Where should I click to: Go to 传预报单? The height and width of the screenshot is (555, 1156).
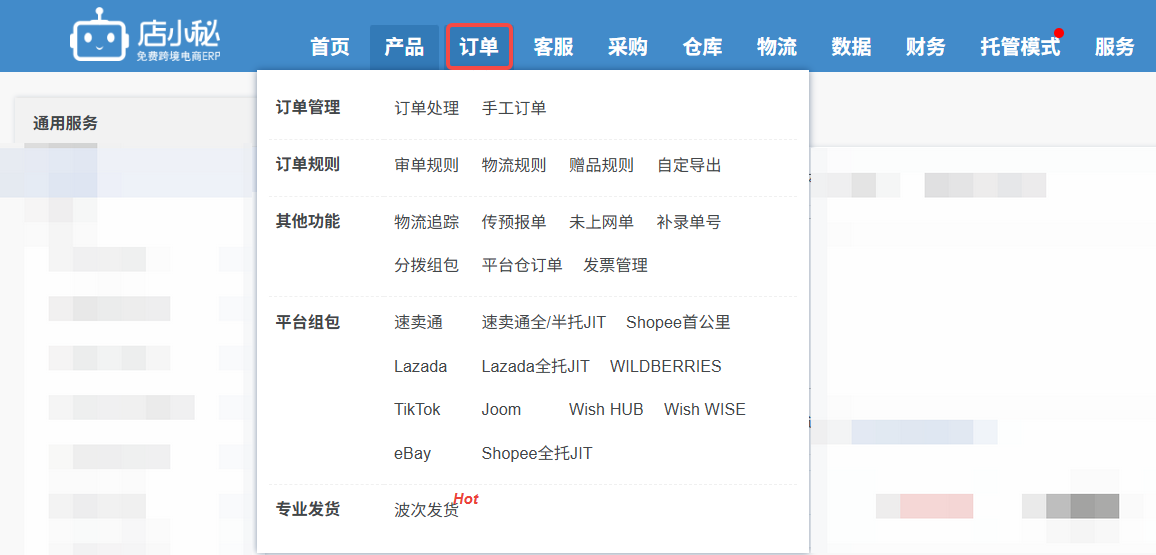pyautogui.click(x=514, y=222)
